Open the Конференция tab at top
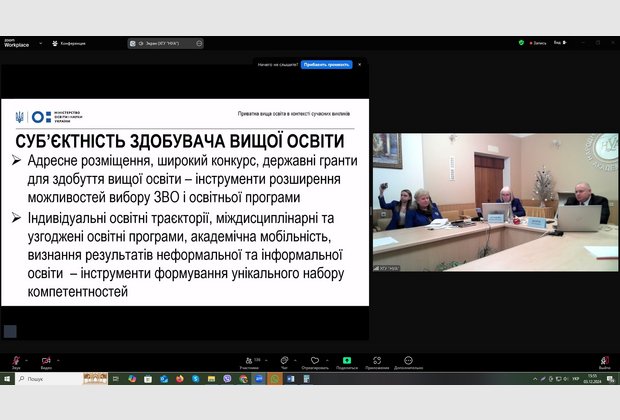The width and height of the screenshot is (620, 420). 70,43
